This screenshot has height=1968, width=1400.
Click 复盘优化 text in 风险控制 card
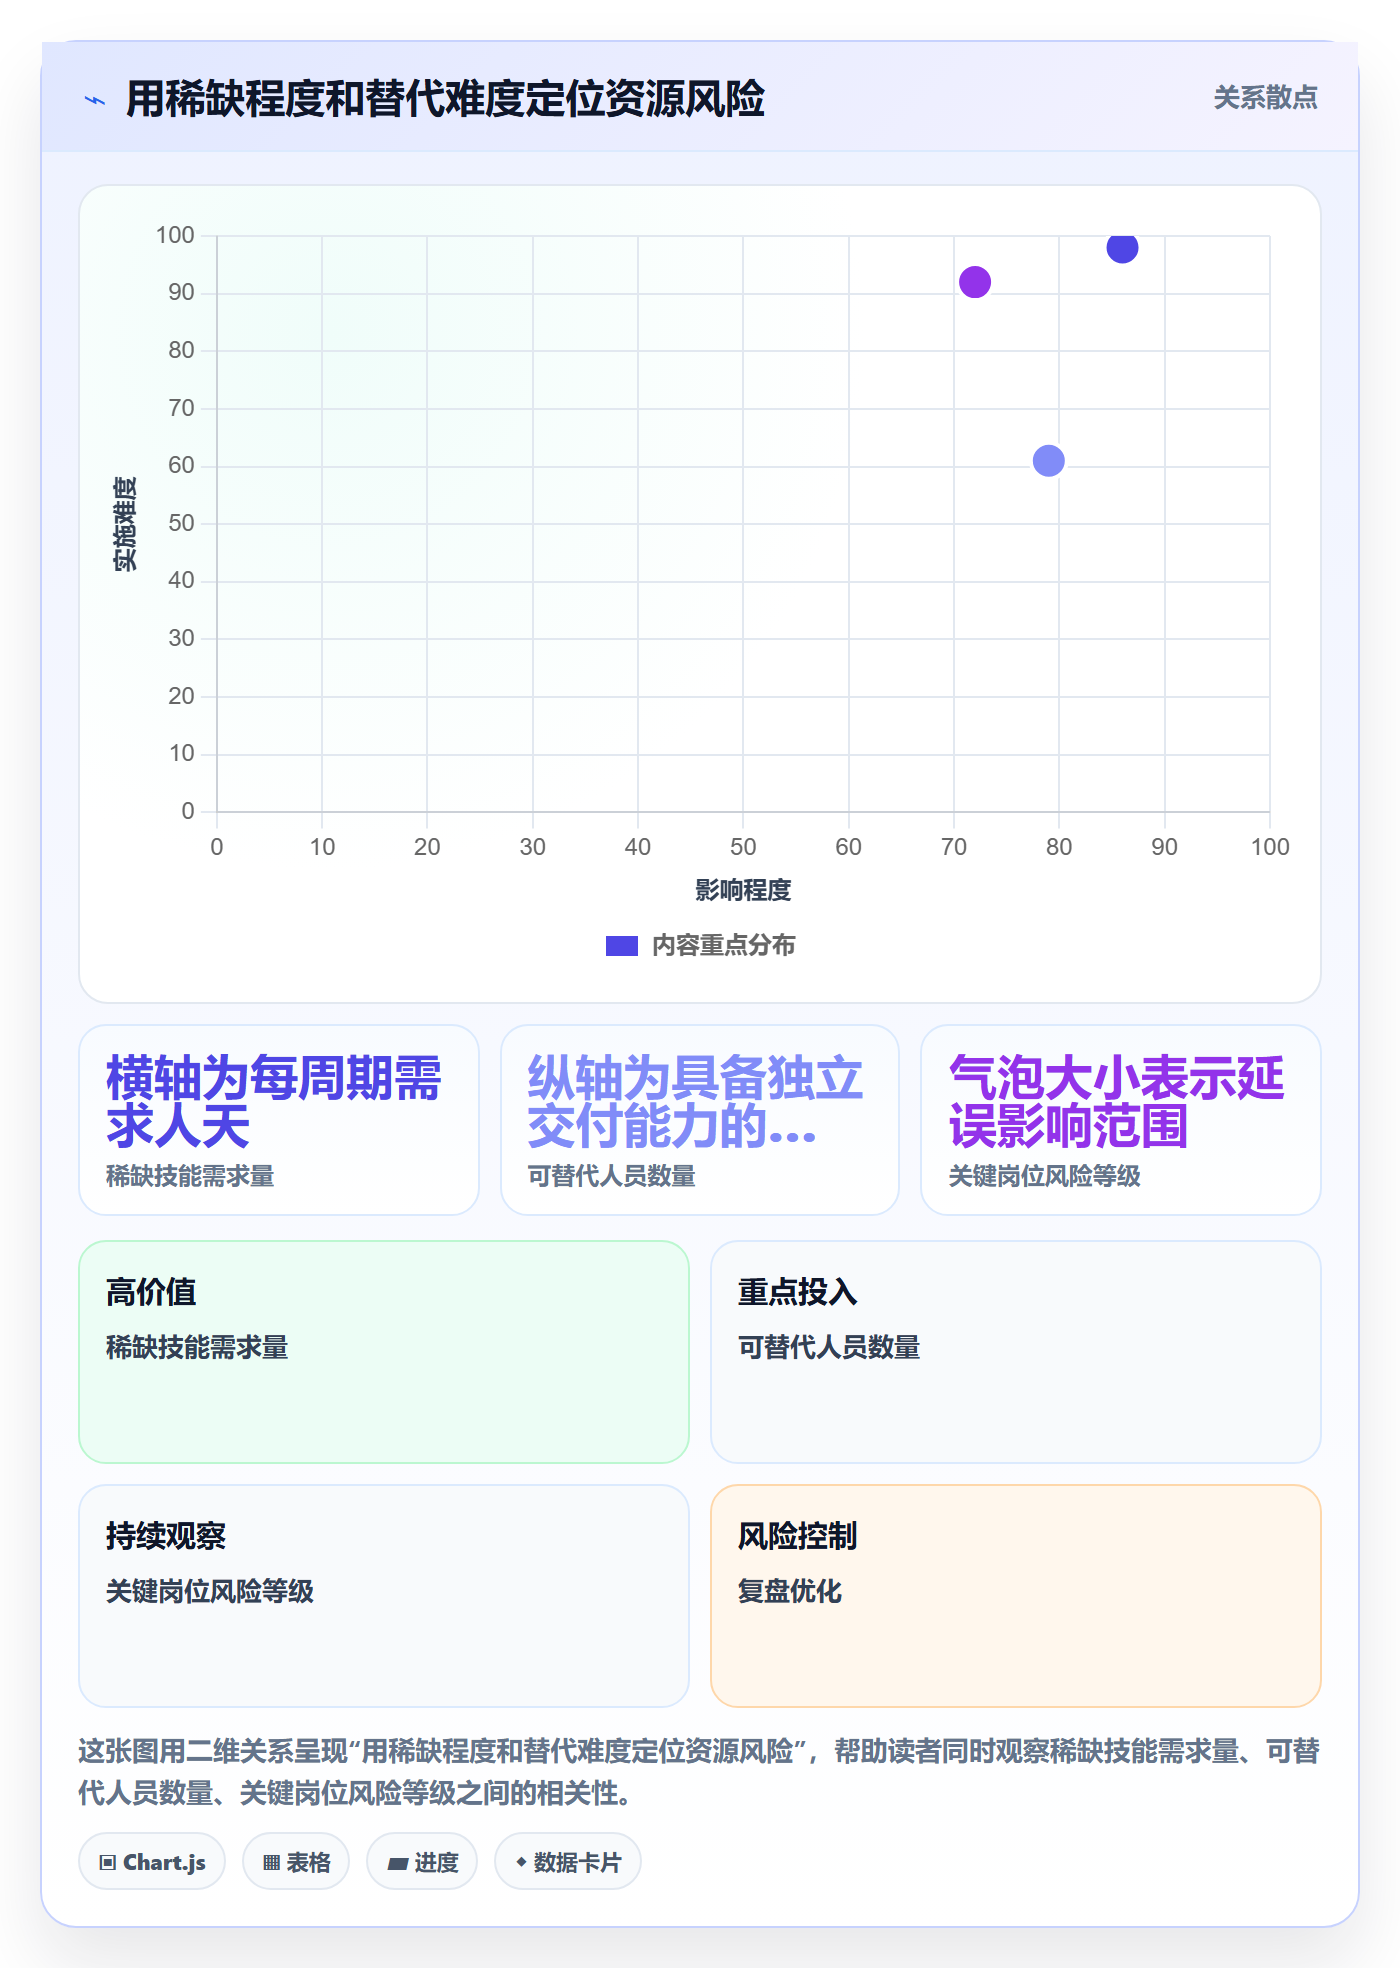tap(790, 1591)
